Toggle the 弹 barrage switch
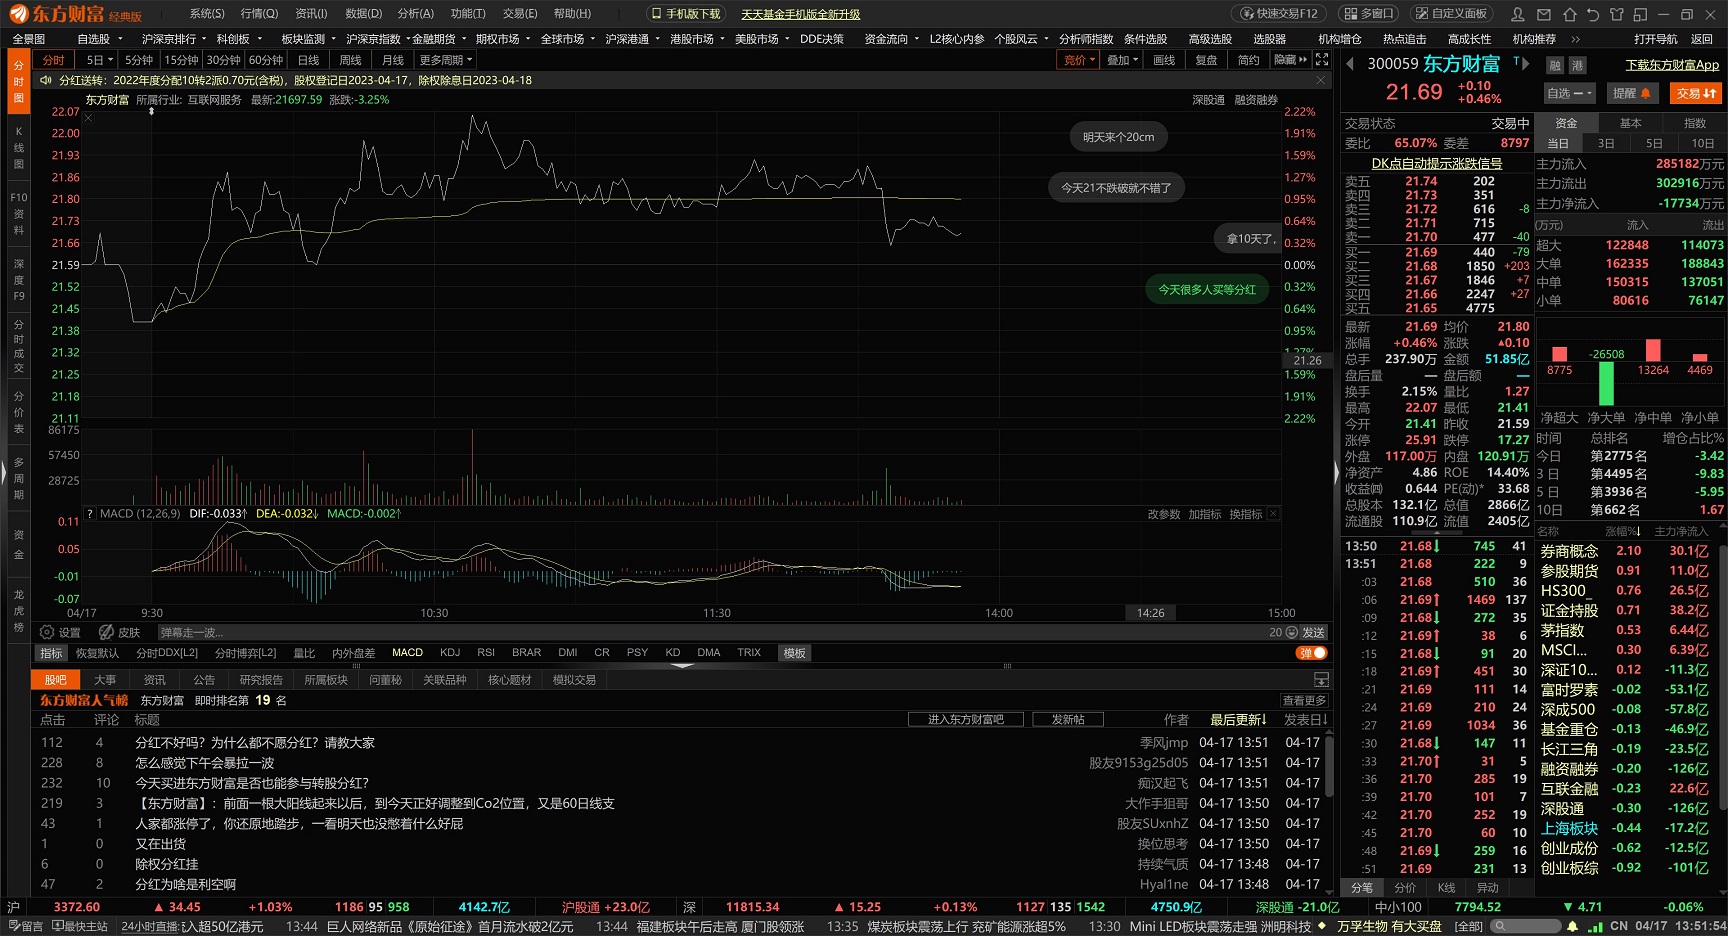The image size is (1728, 936). (x=1312, y=653)
